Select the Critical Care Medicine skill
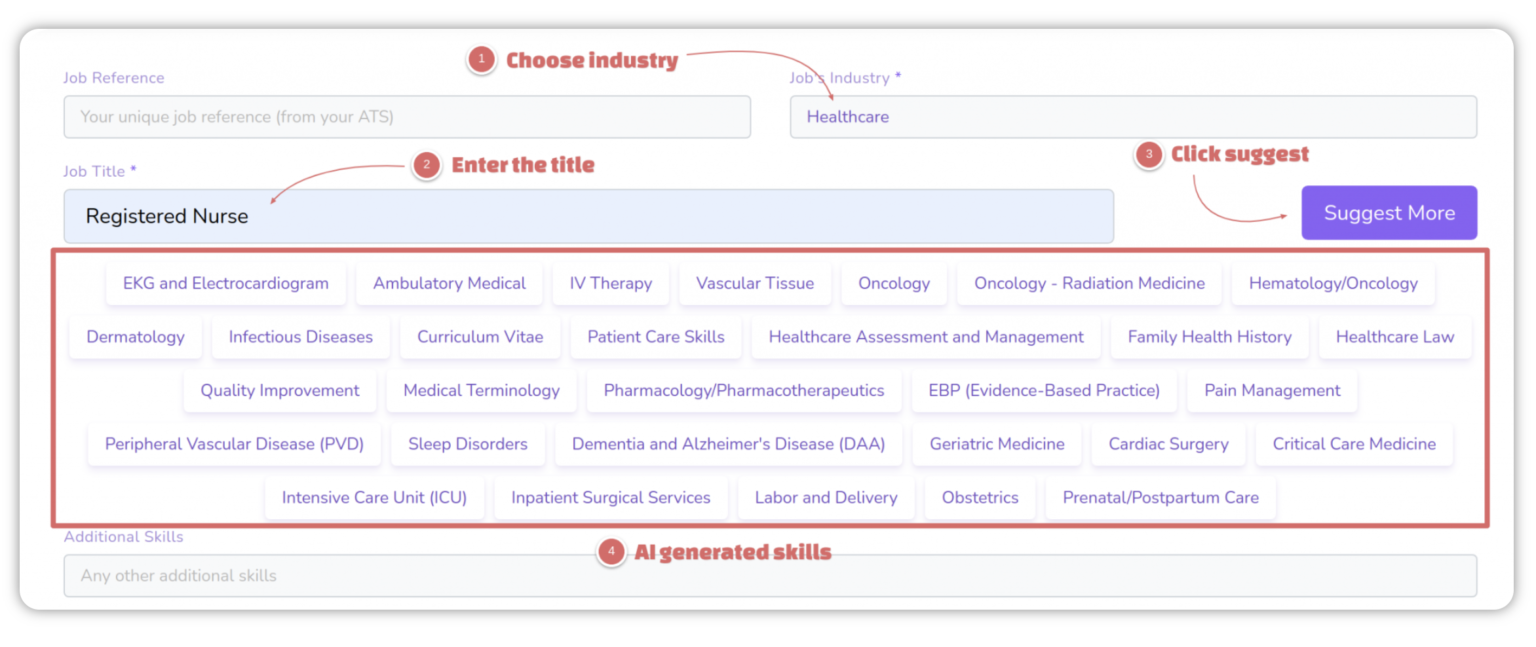This screenshot has height=647, width=1536. [x=1354, y=444]
